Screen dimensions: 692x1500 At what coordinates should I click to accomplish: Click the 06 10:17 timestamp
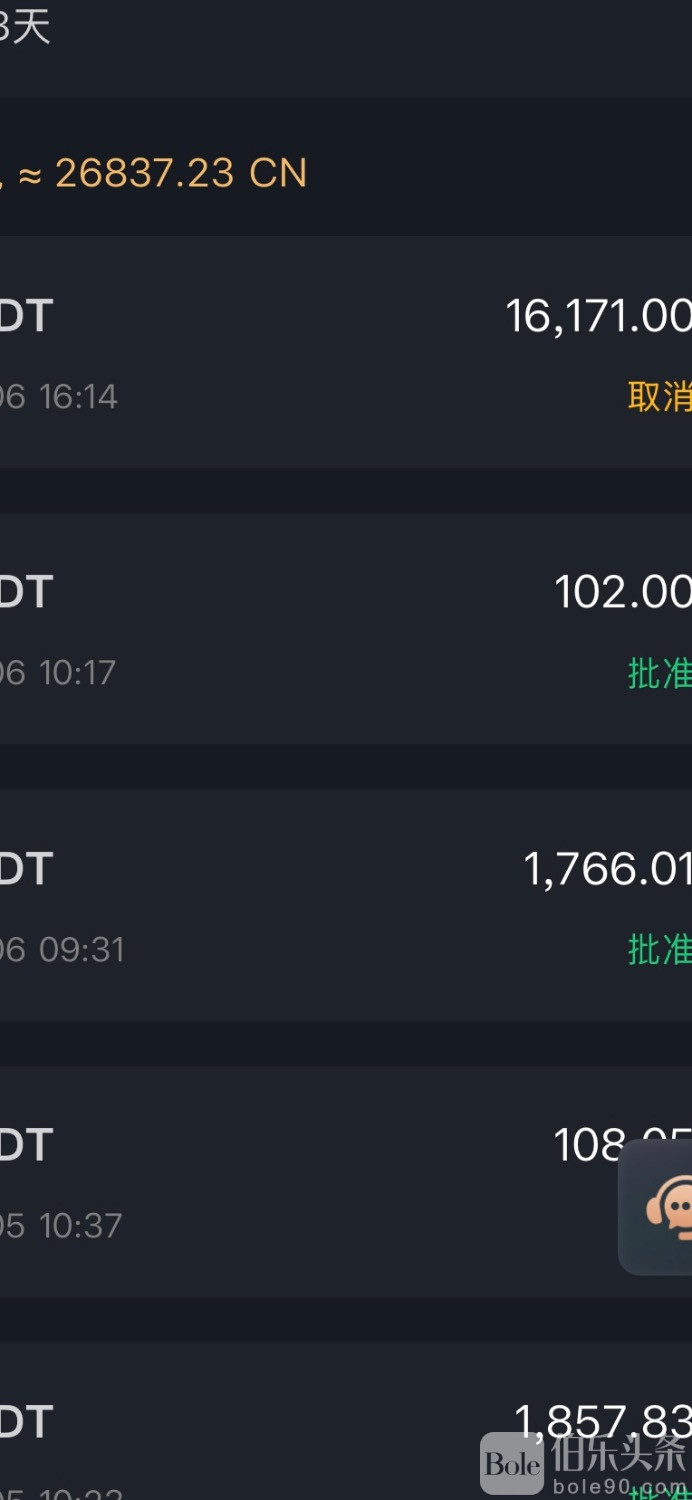click(x=58, y=673)
